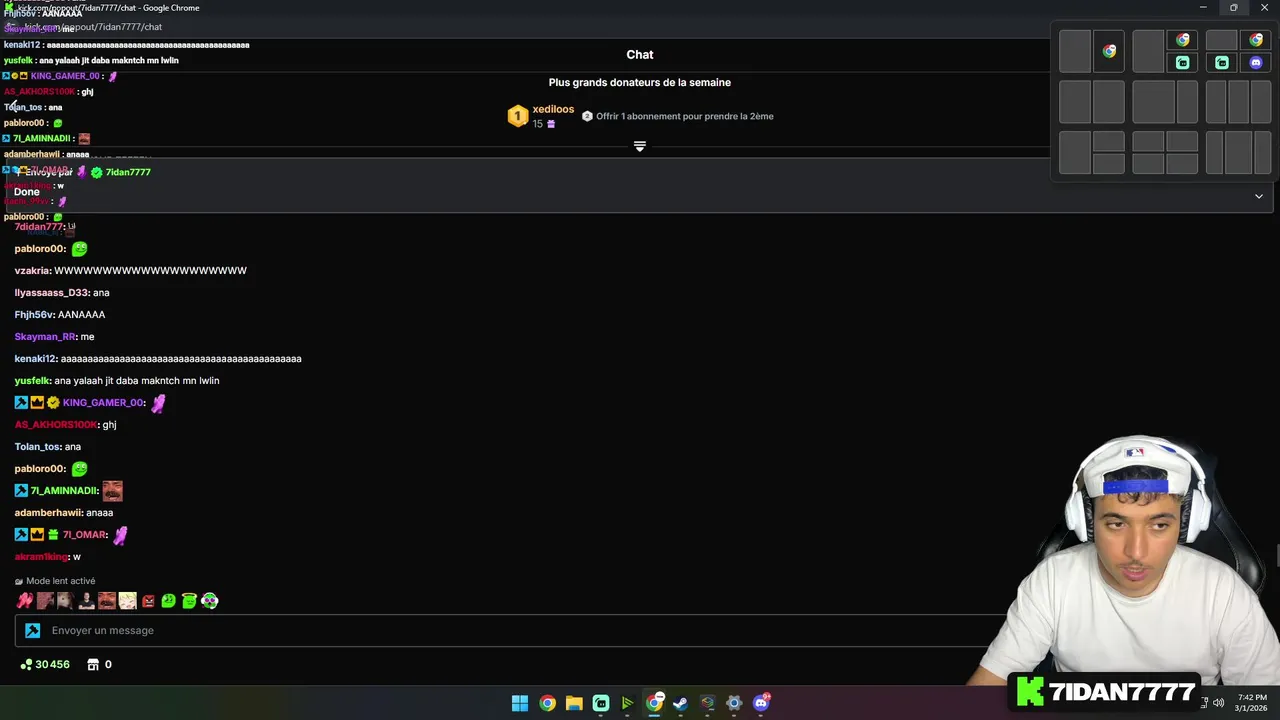Select the man in black shirt emote
Image resolution: width=1280 pixels, height=720 pixels.
click(86, 601)
